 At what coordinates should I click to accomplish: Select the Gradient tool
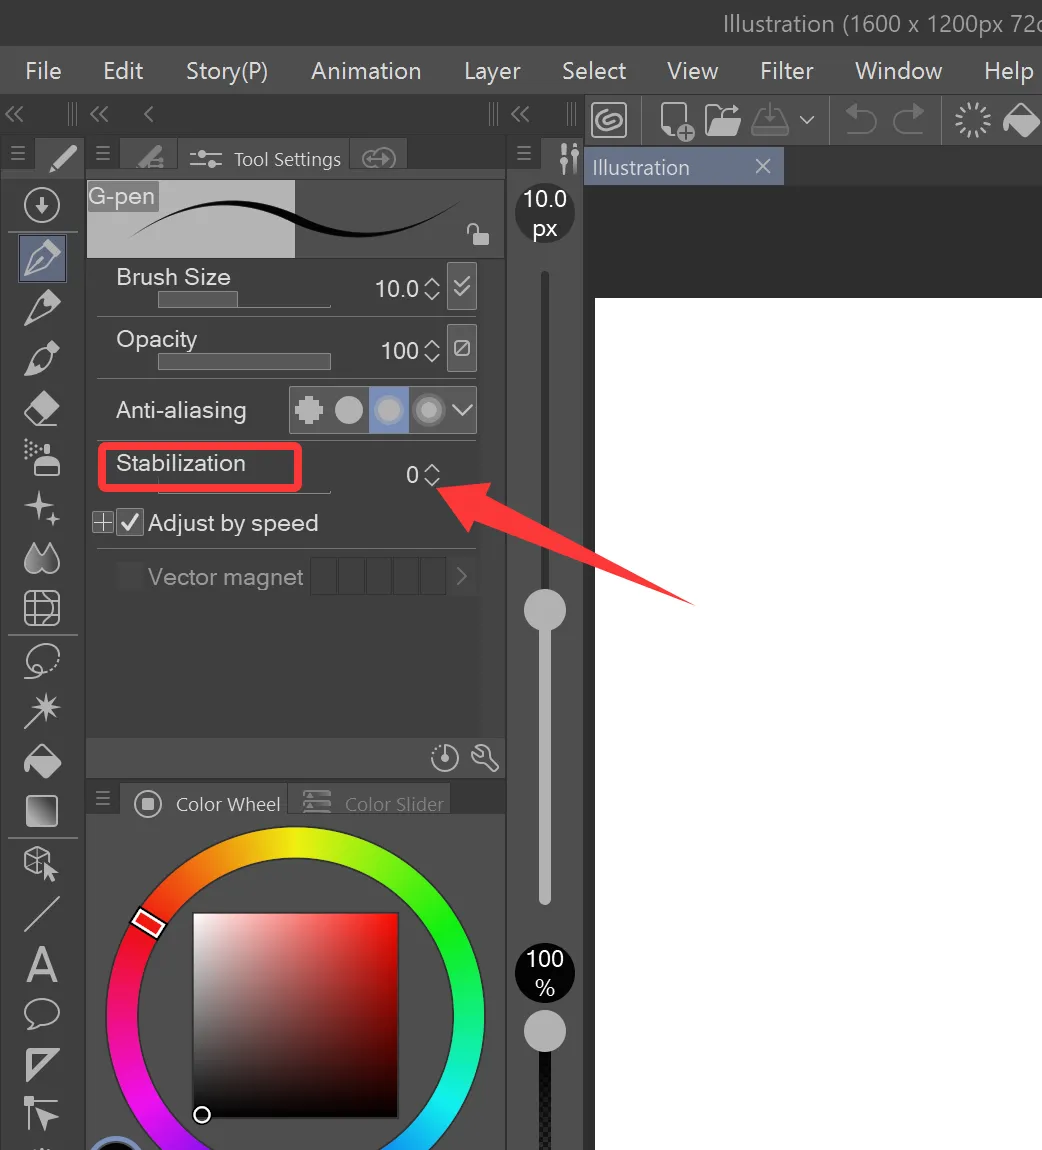(x=42, y=811)
